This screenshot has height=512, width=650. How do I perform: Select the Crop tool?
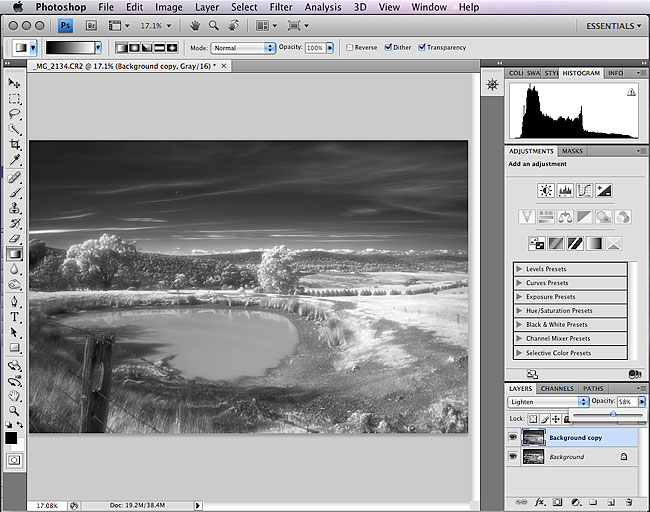coord(15,145)
